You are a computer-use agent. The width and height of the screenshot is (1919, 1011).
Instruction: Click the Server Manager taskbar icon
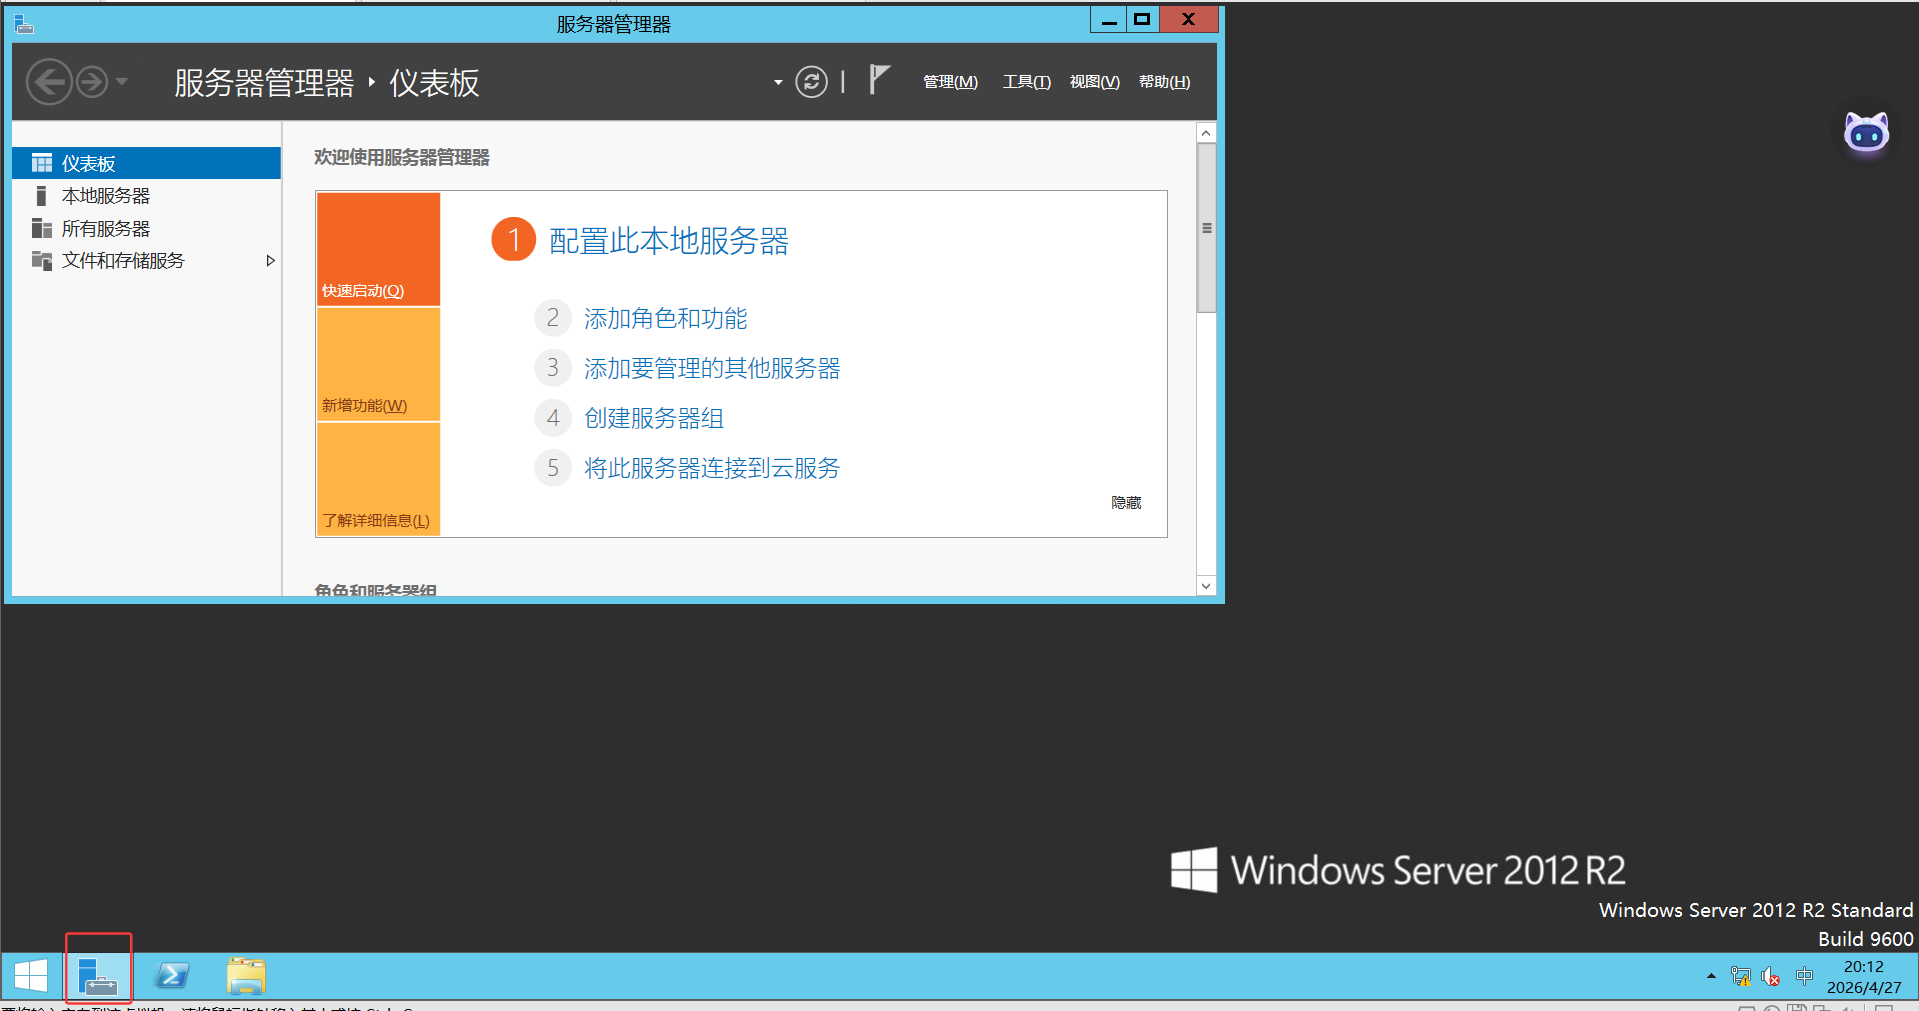(x=98, y=976)
